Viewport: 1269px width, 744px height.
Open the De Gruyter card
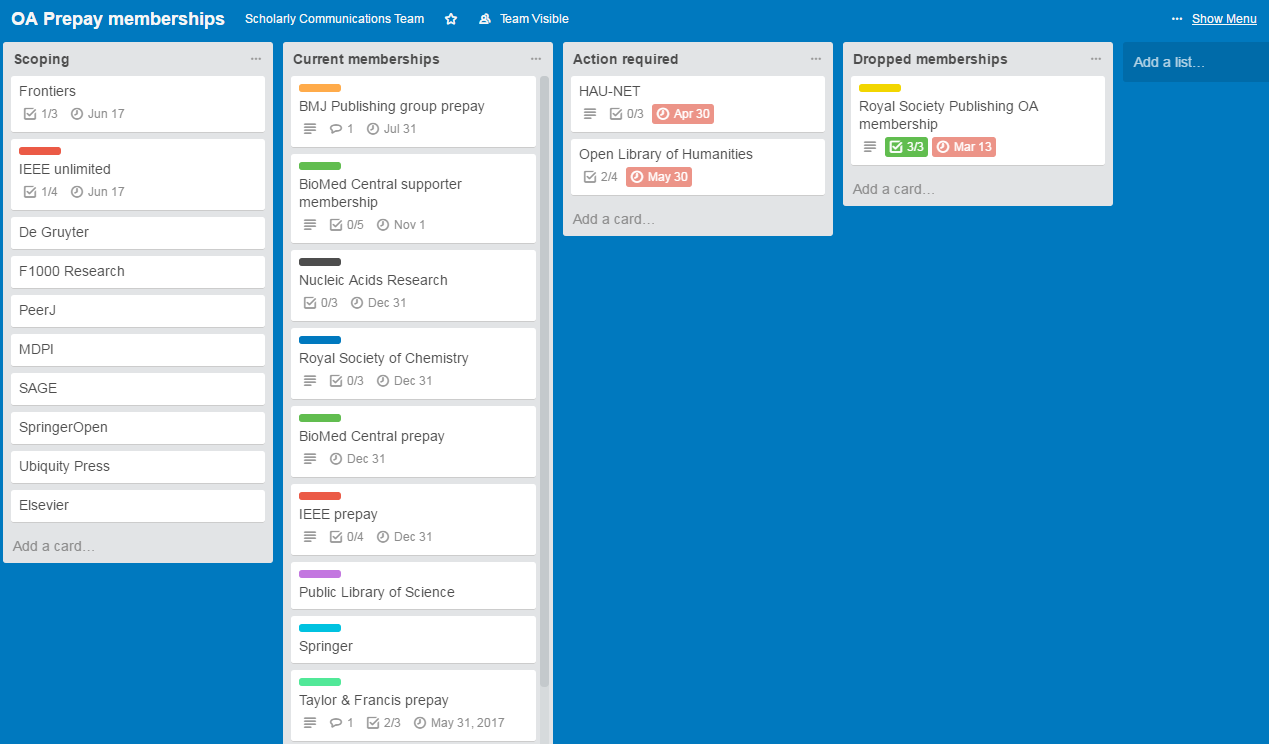coord(138,233)
